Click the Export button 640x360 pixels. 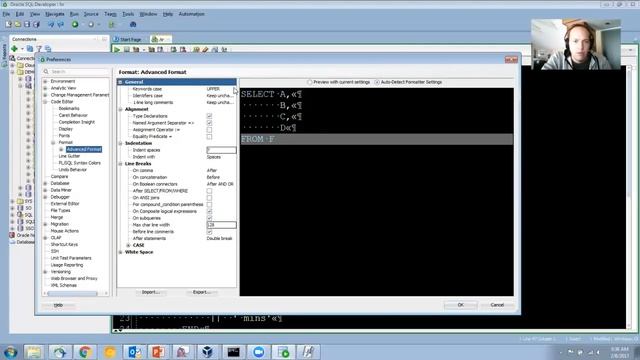tap(201, 292)
